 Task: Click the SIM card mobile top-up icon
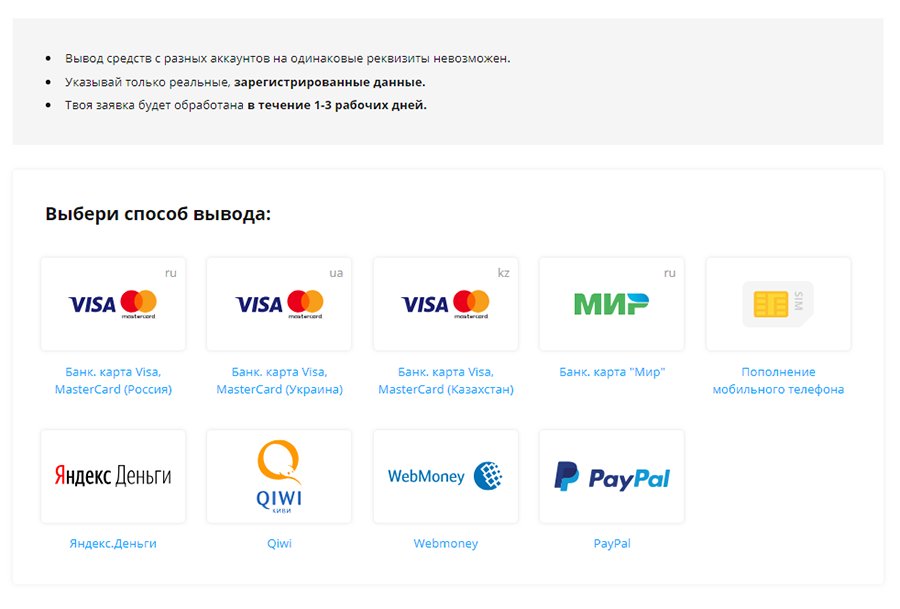(x=778, y=304)
